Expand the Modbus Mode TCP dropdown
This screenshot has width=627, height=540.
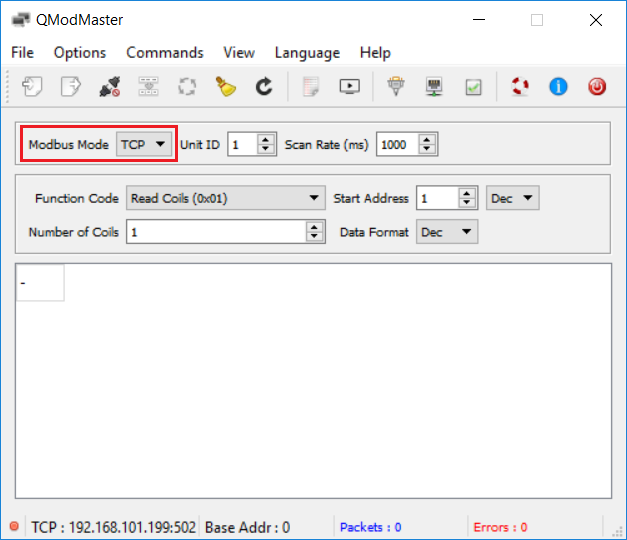144,144
